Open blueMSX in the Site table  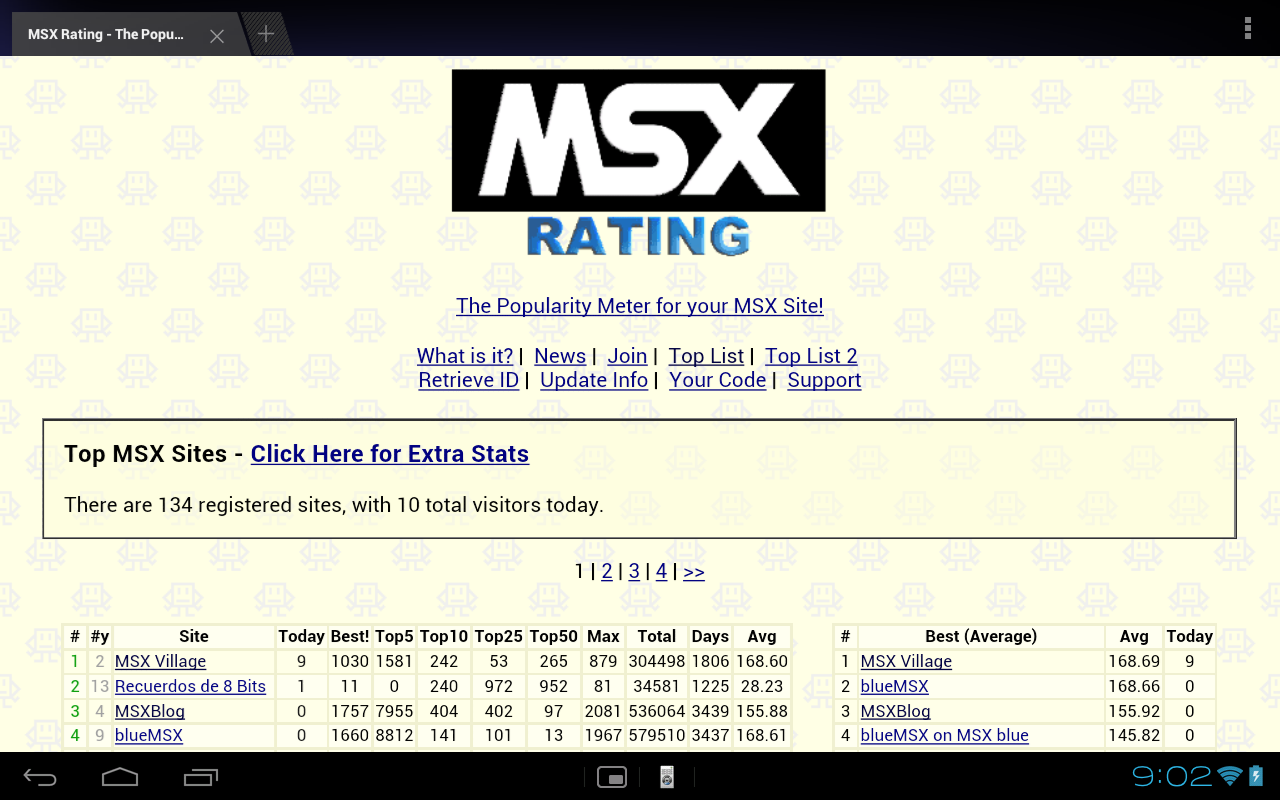pos(149,735)
